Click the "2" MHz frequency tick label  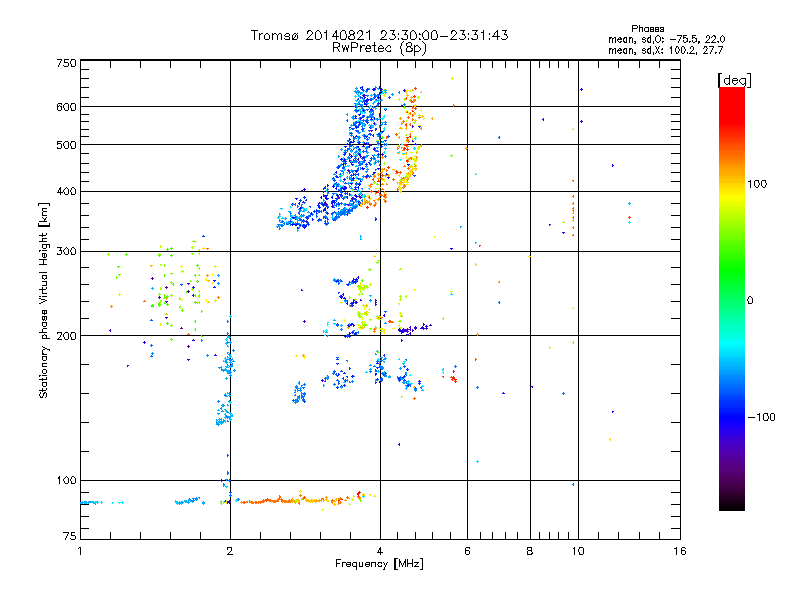[230, 551]
